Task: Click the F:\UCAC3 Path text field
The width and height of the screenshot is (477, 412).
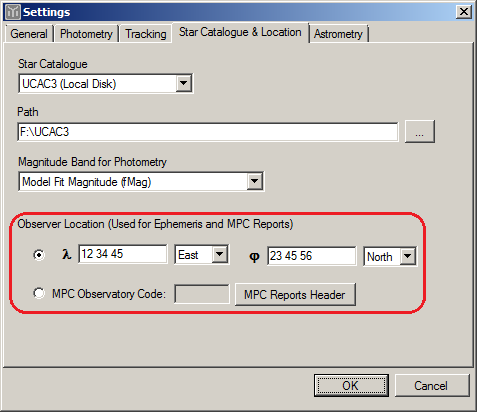Action: (208, 132)
